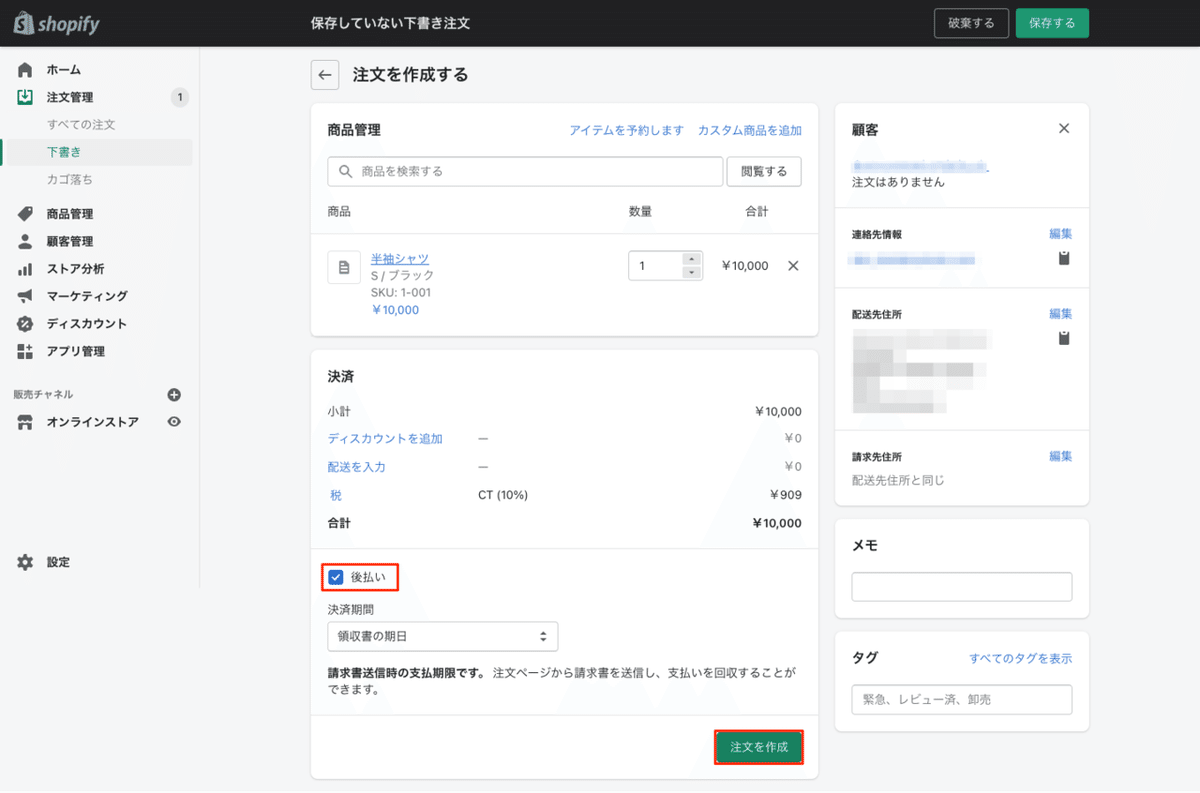Click the 注文を作成 button
The image size is (1200, 793).
[759, 747]
